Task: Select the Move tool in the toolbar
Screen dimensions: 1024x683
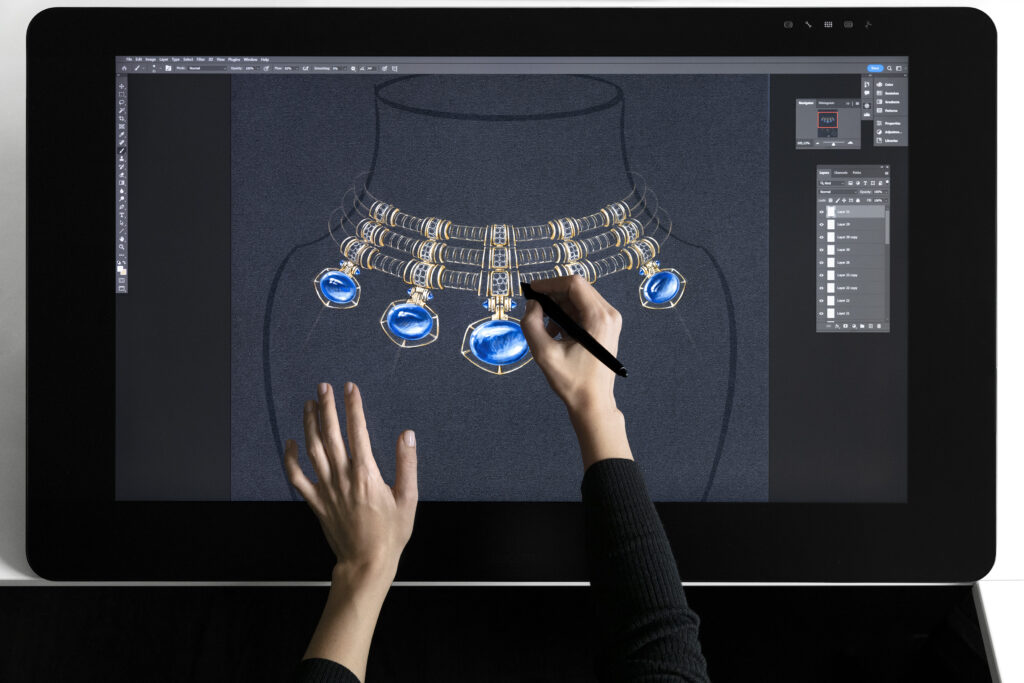Action: 122,86
